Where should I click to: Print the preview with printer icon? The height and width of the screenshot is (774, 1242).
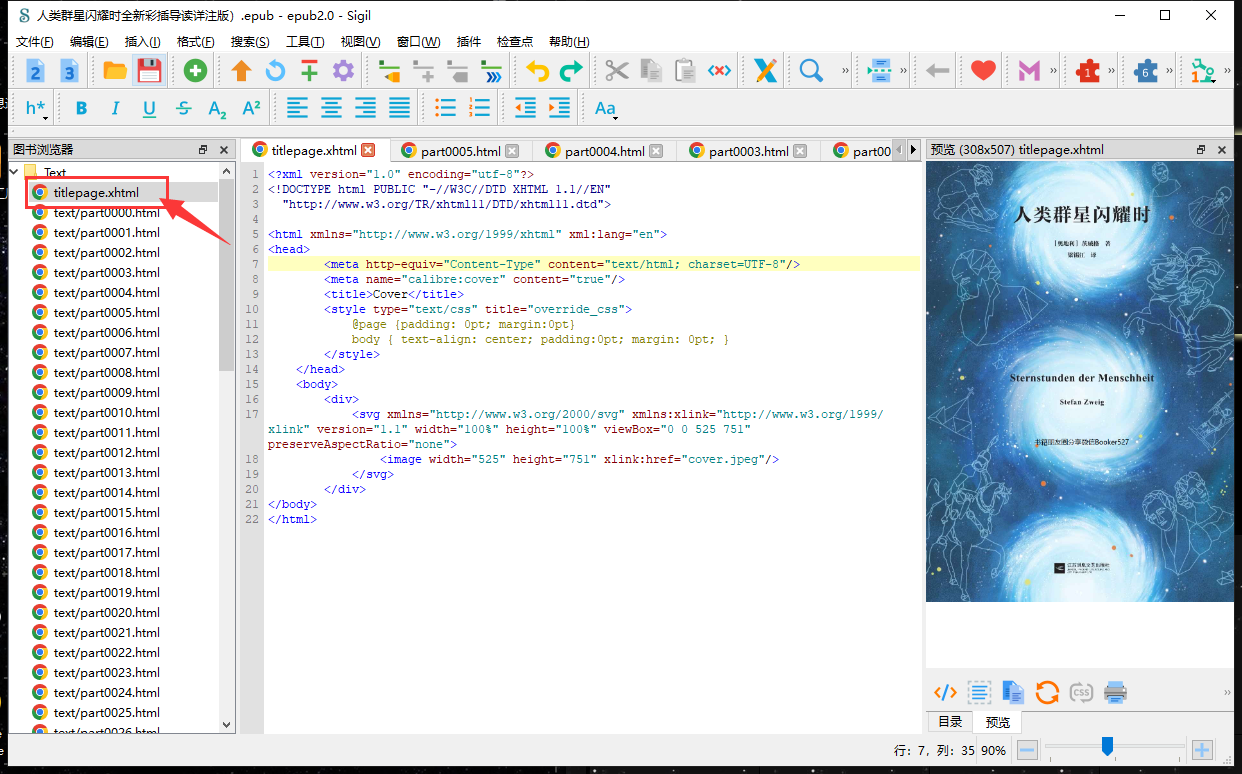pyautogui.click(x=1115, y=692)
